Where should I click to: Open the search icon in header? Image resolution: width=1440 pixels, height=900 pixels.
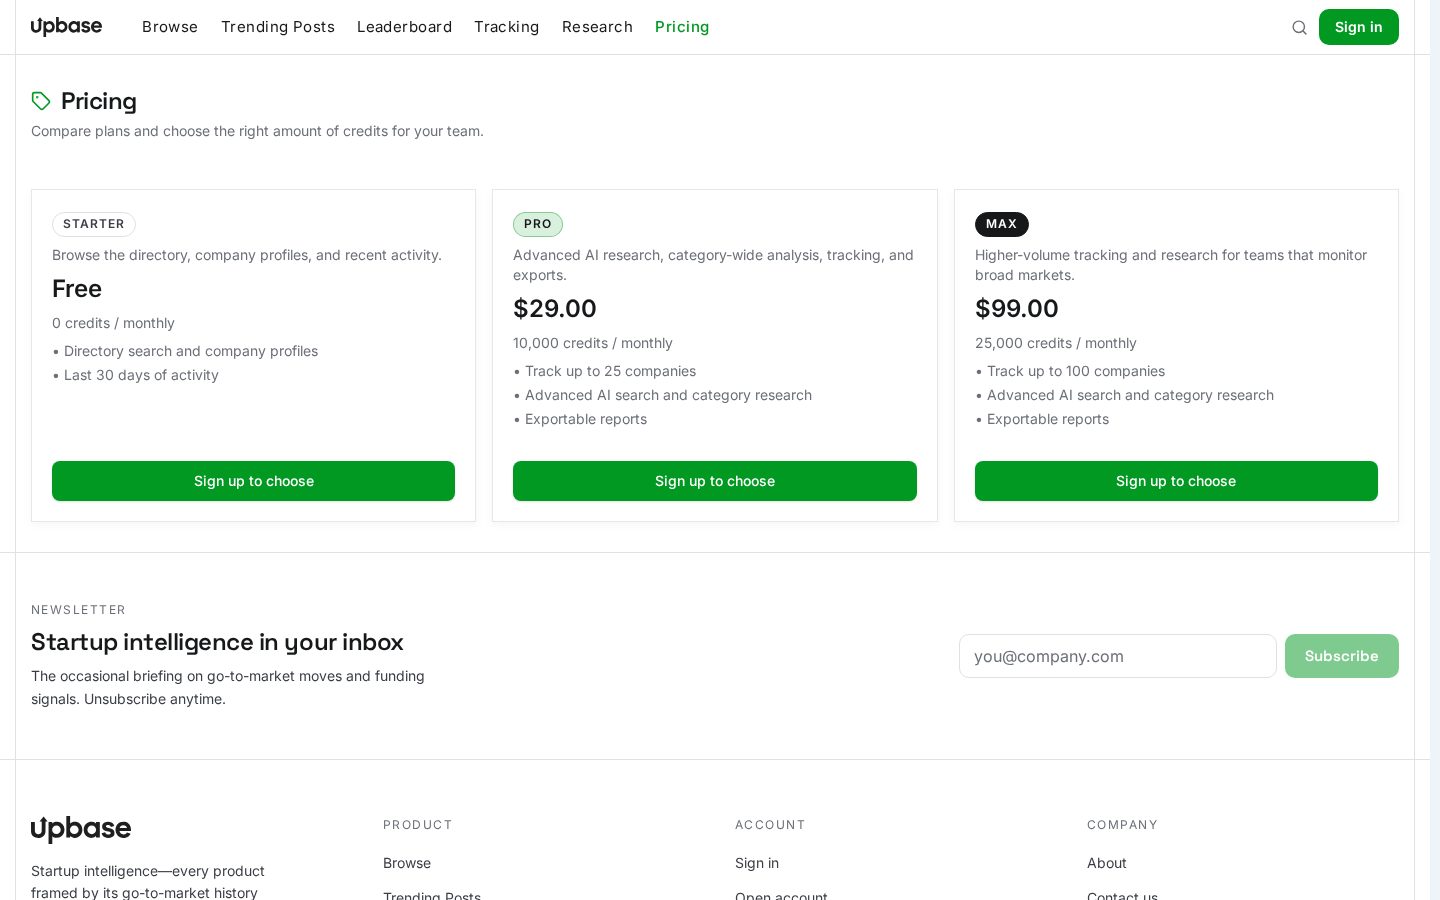click(x=1299, y=27)
